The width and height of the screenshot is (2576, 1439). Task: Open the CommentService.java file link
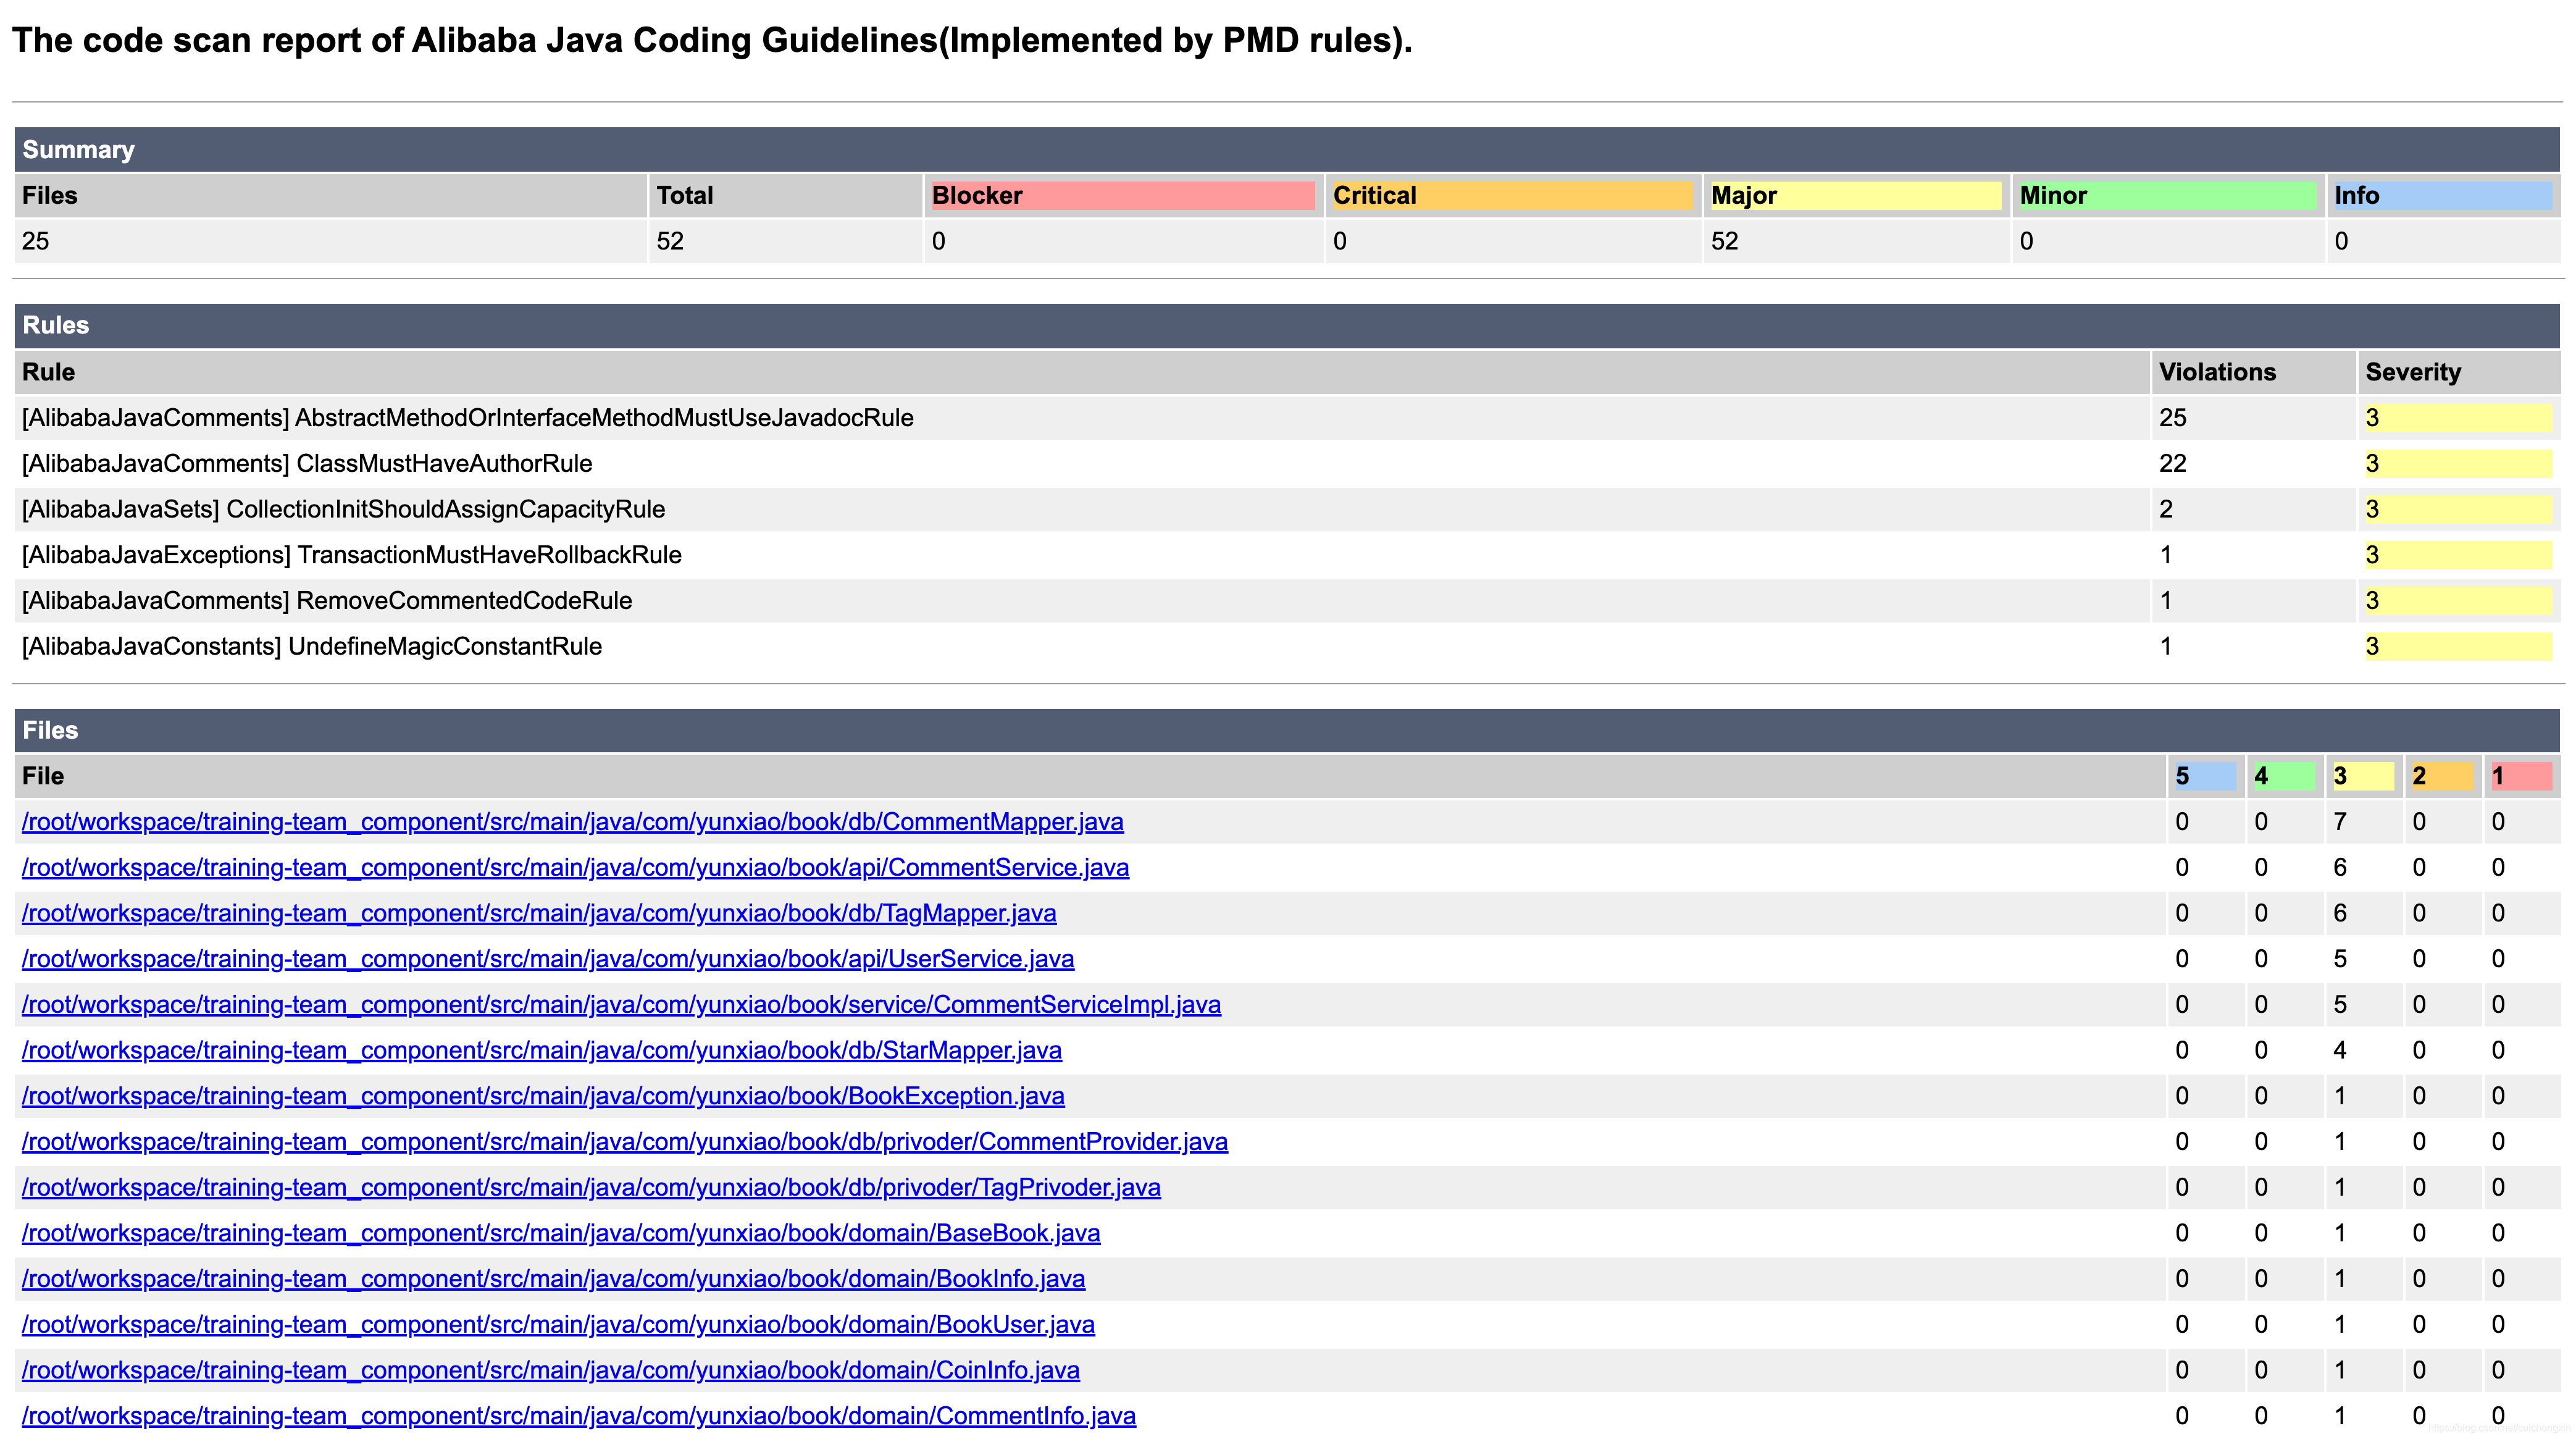[x=575, y=868]
